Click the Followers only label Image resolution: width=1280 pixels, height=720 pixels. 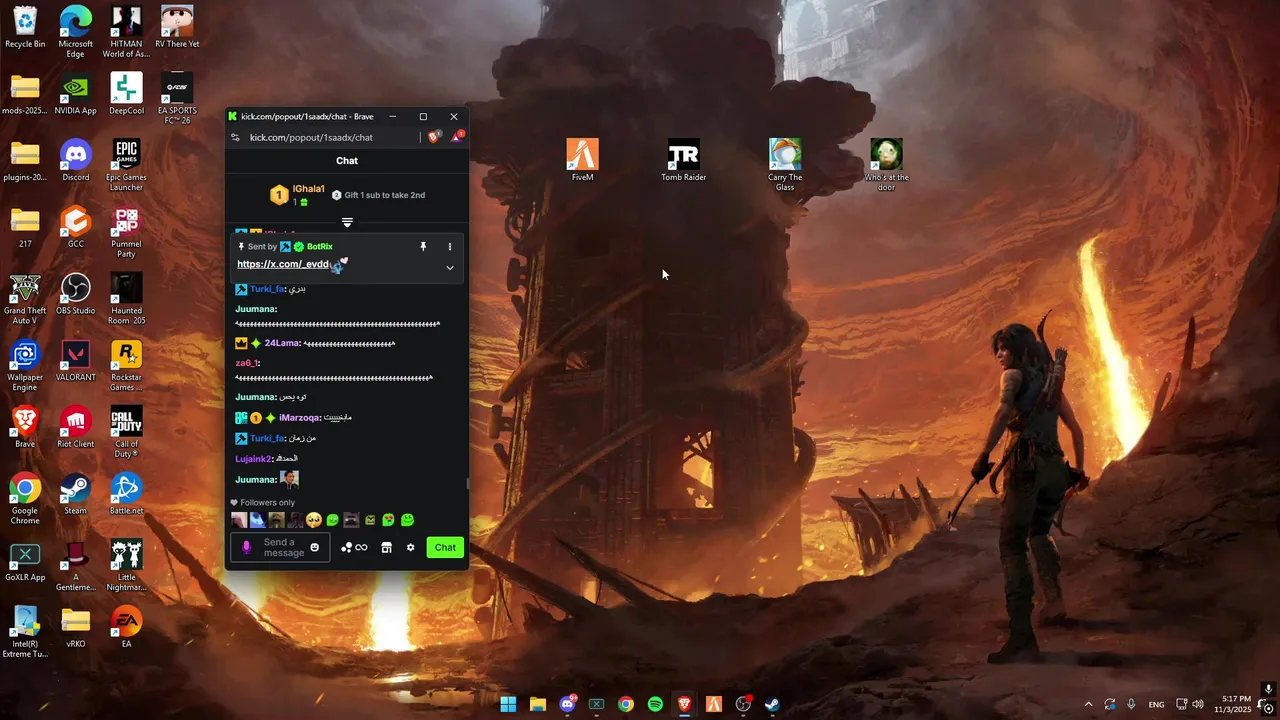(268, 503)
